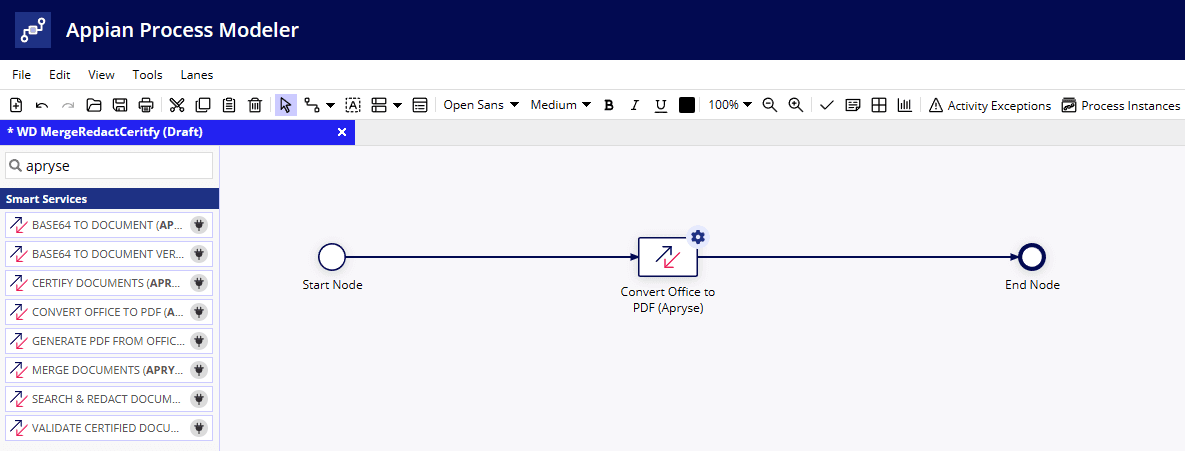Toggle underline text formatting
Screen dimensions: 1185x451
click(660, 105)
